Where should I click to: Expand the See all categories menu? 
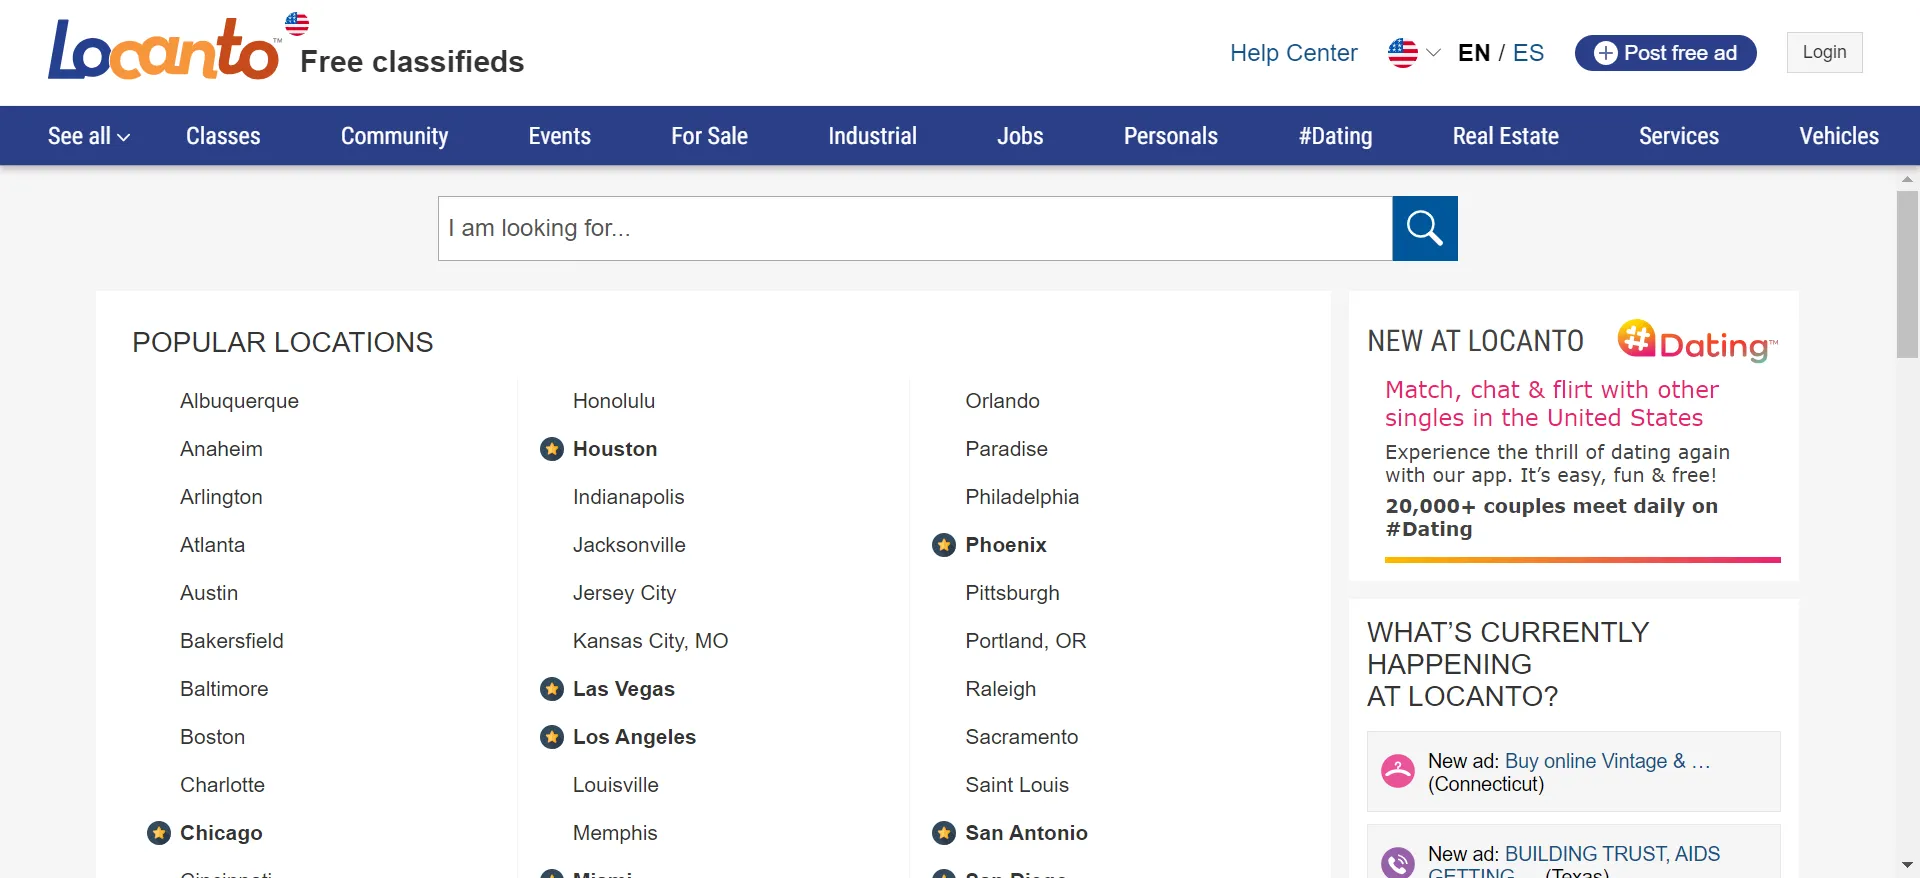(x=89, y=136)
